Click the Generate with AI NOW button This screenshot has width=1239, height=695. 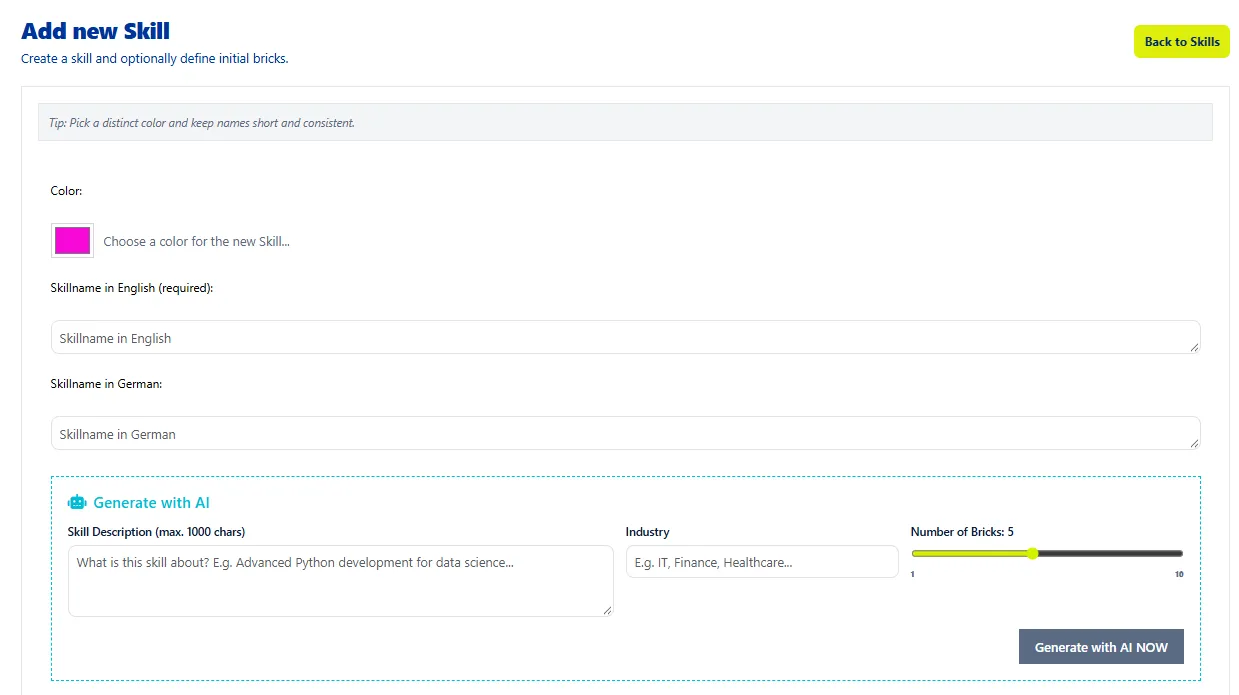pyautogui.click(x=1101, y=647)
